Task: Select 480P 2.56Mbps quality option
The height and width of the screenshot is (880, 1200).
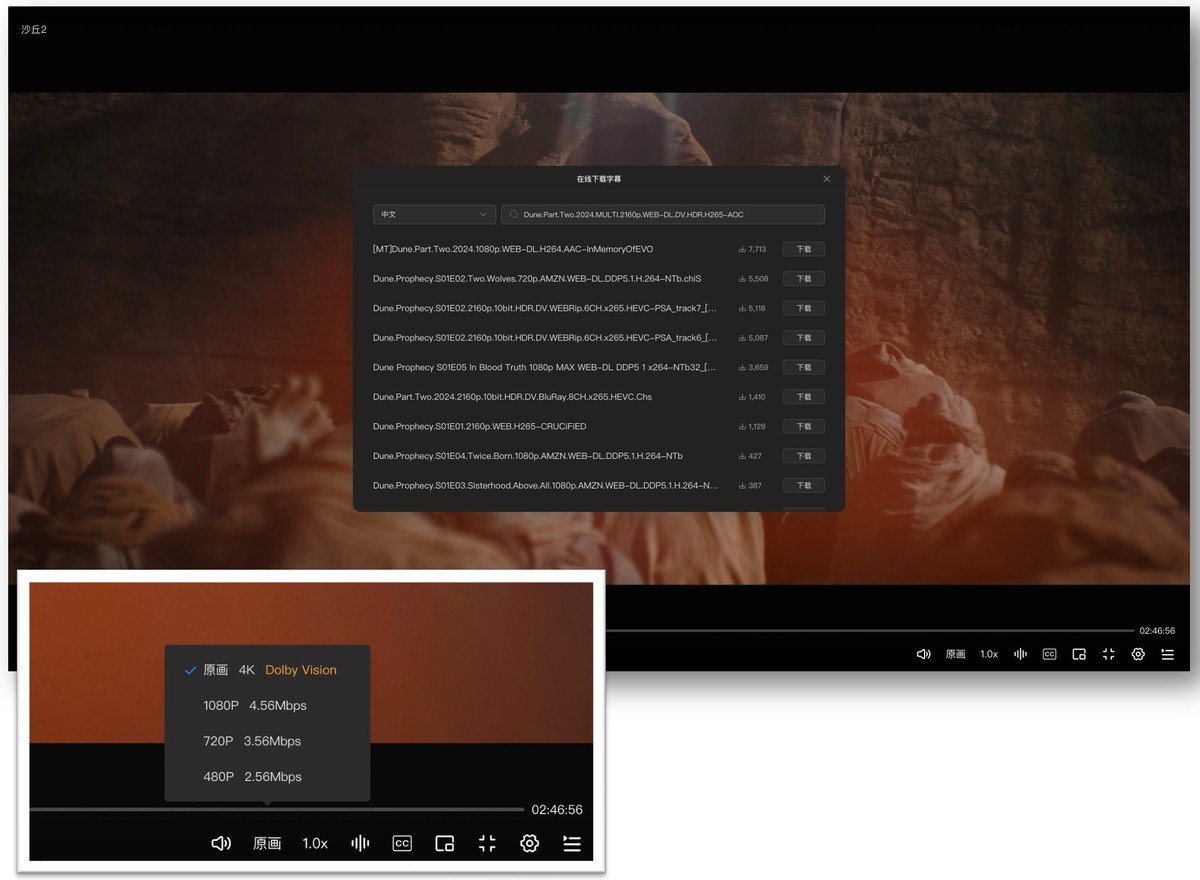Action: tap(268, 777)
